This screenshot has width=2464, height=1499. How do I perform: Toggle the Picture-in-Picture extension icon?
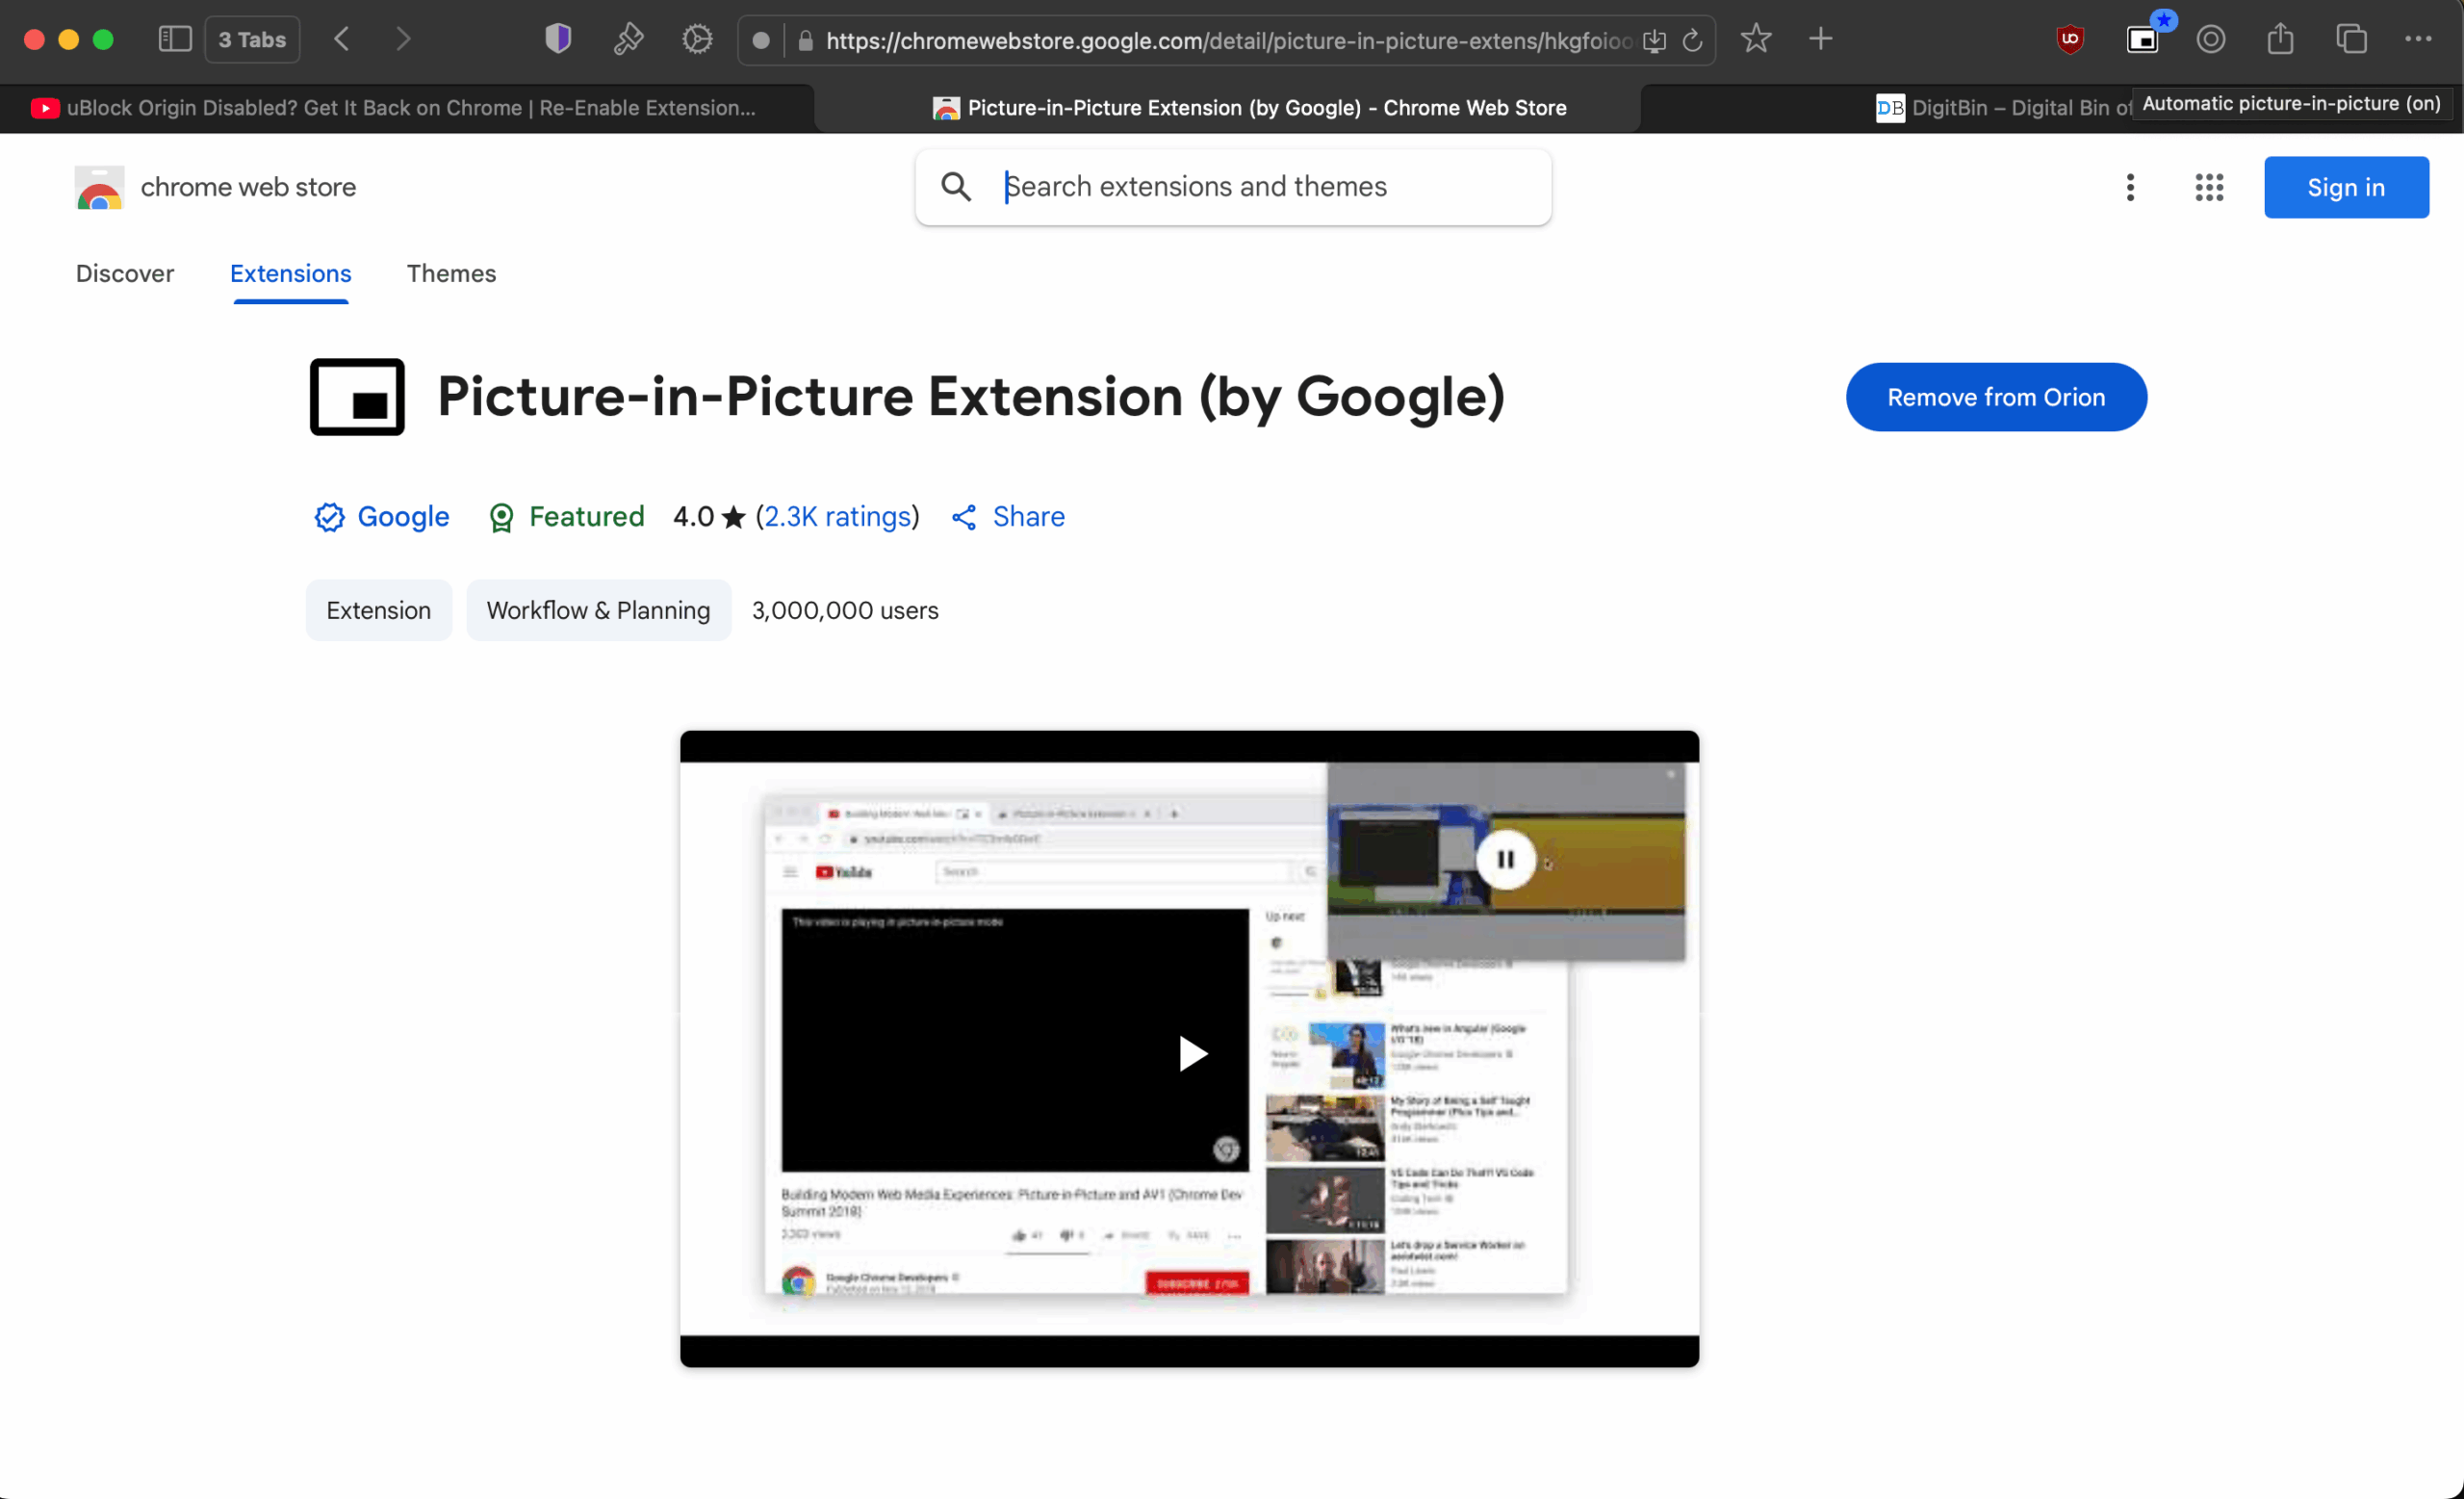click(2142, 39)
